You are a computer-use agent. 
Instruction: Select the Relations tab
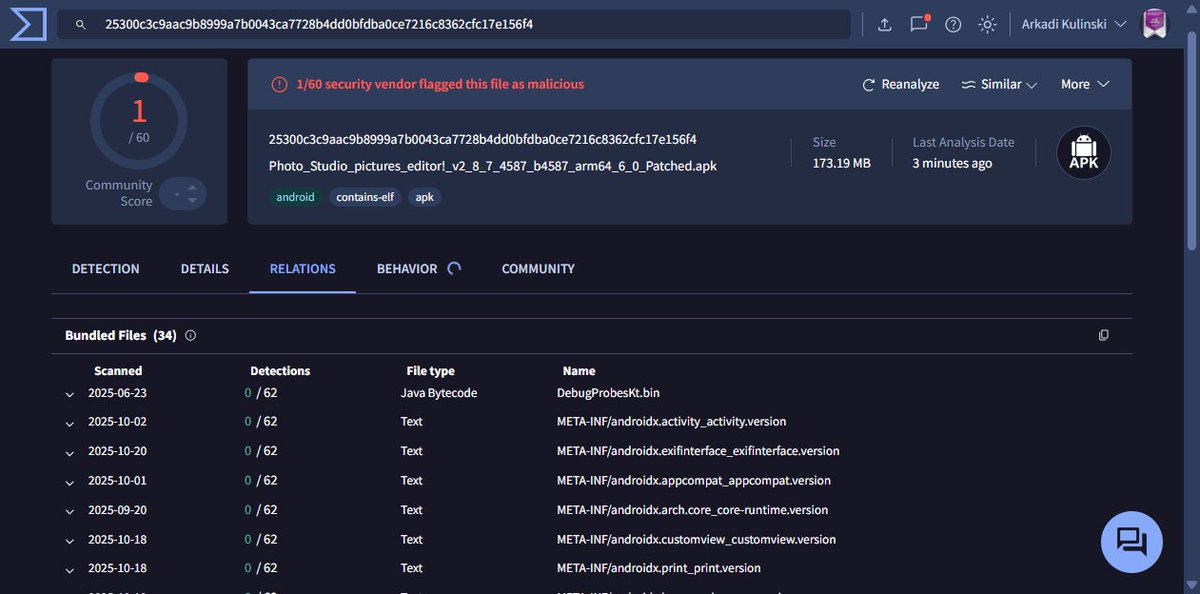pos(303,269)
